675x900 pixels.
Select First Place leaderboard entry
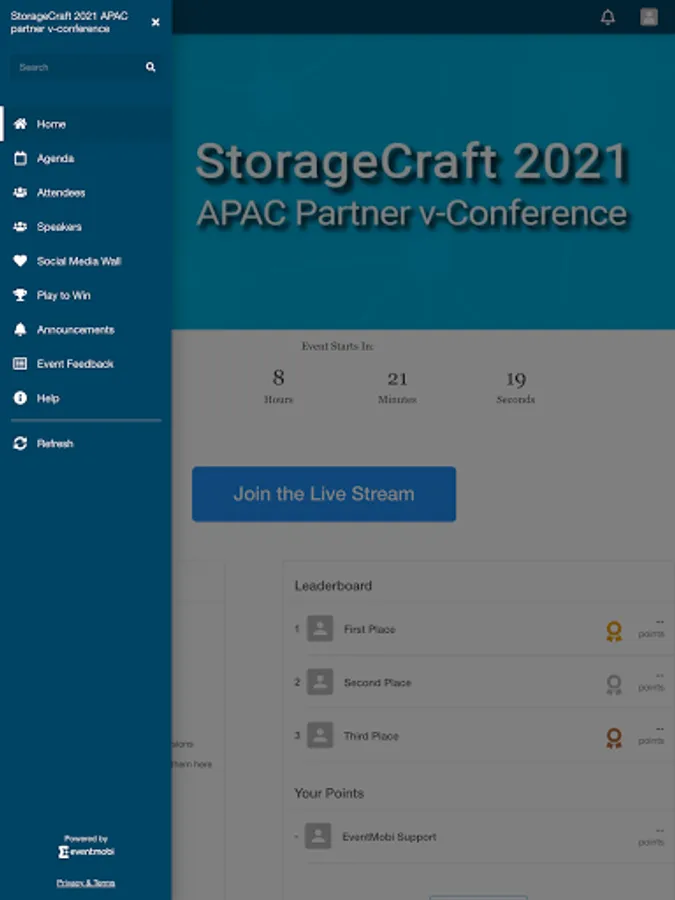pos(369,629)
